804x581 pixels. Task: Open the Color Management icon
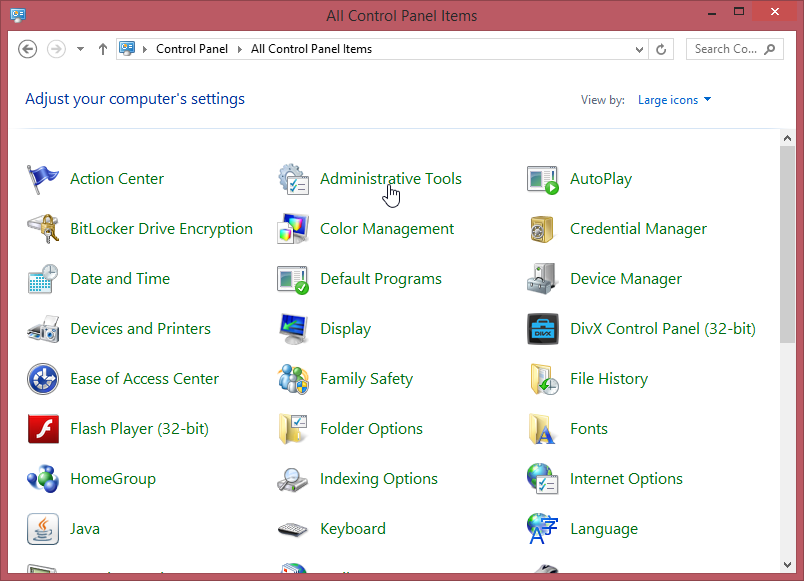(293, 229)
